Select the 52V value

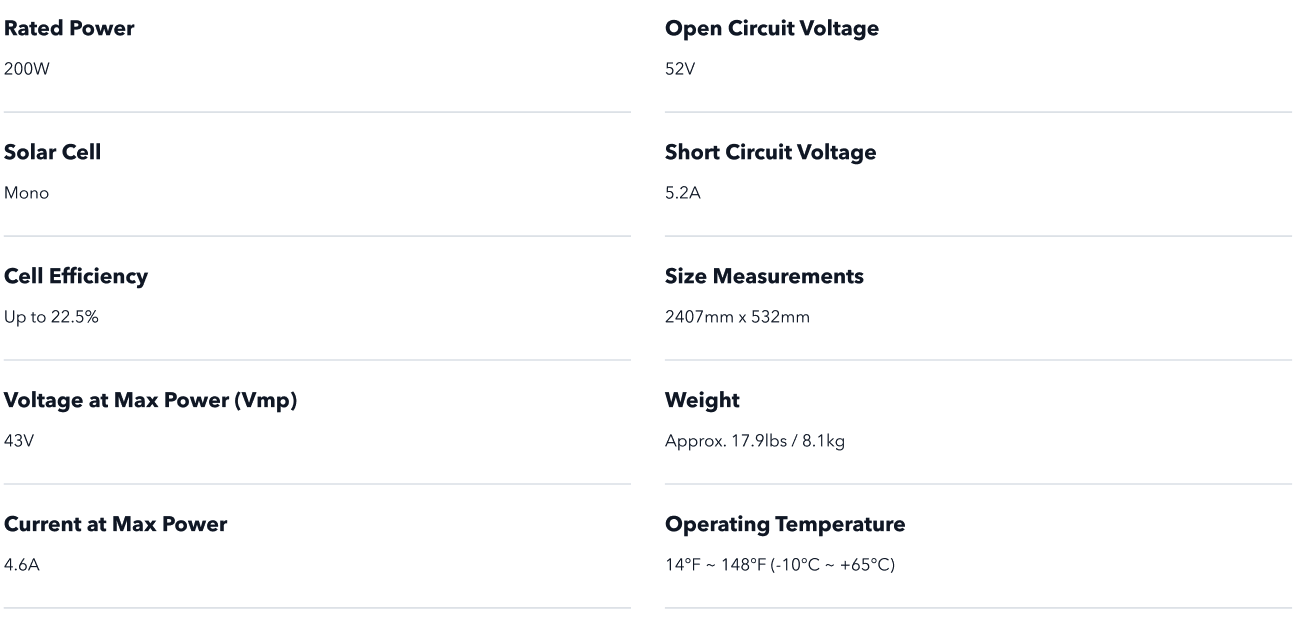pyautogui.click(x=680, y=69)
